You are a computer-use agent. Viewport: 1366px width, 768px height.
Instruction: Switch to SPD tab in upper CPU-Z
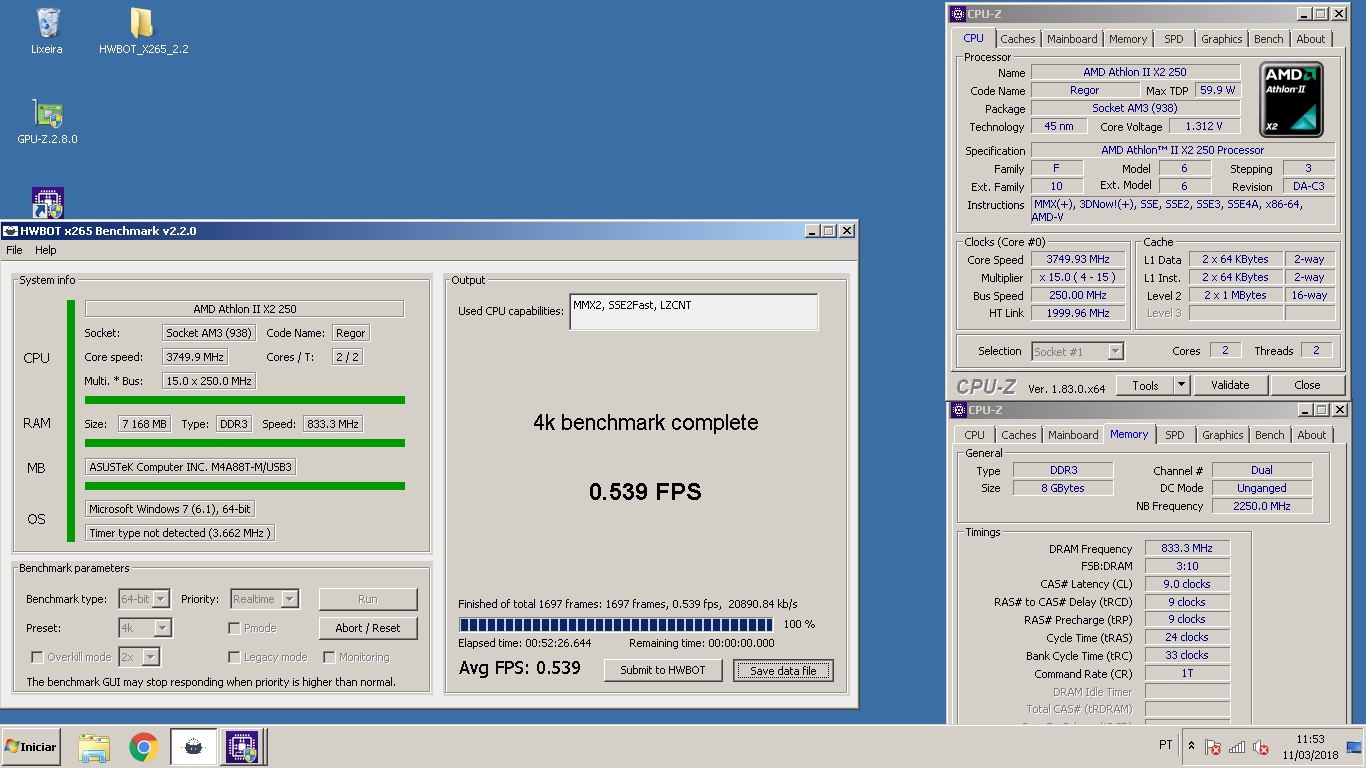pos(1174,39)
